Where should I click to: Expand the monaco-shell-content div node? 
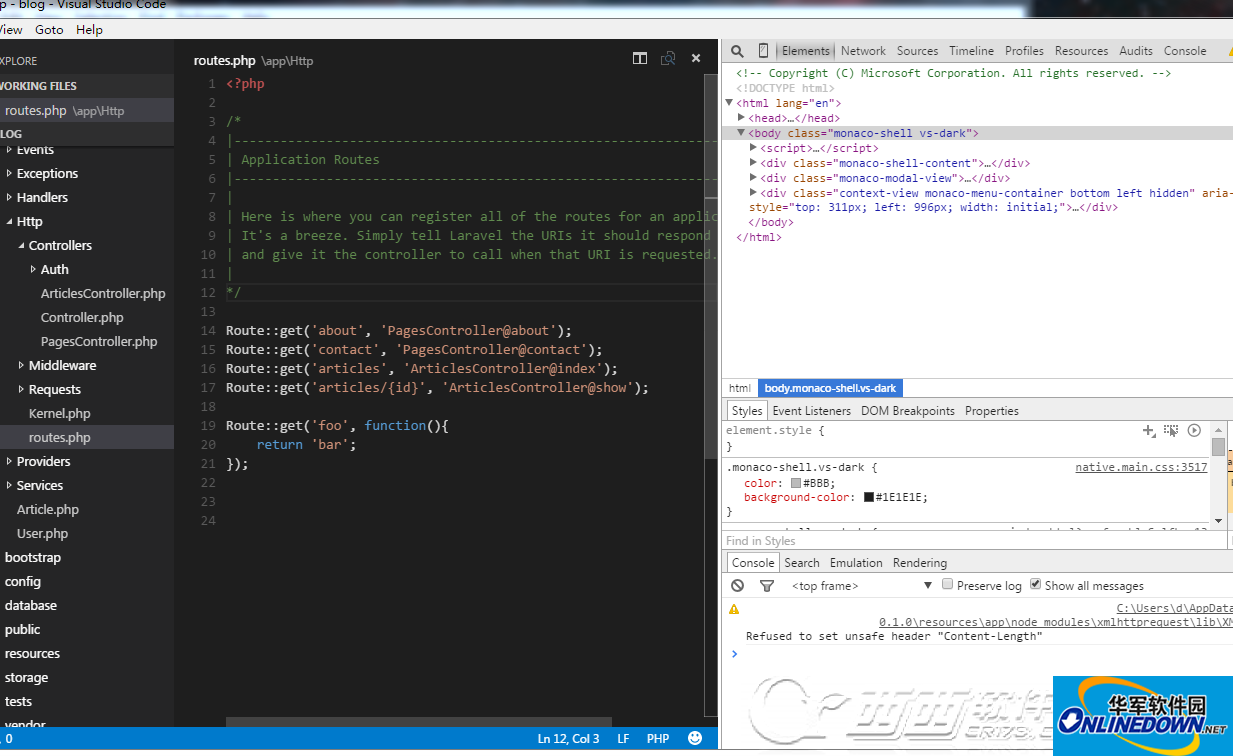[x=754, y=163]
